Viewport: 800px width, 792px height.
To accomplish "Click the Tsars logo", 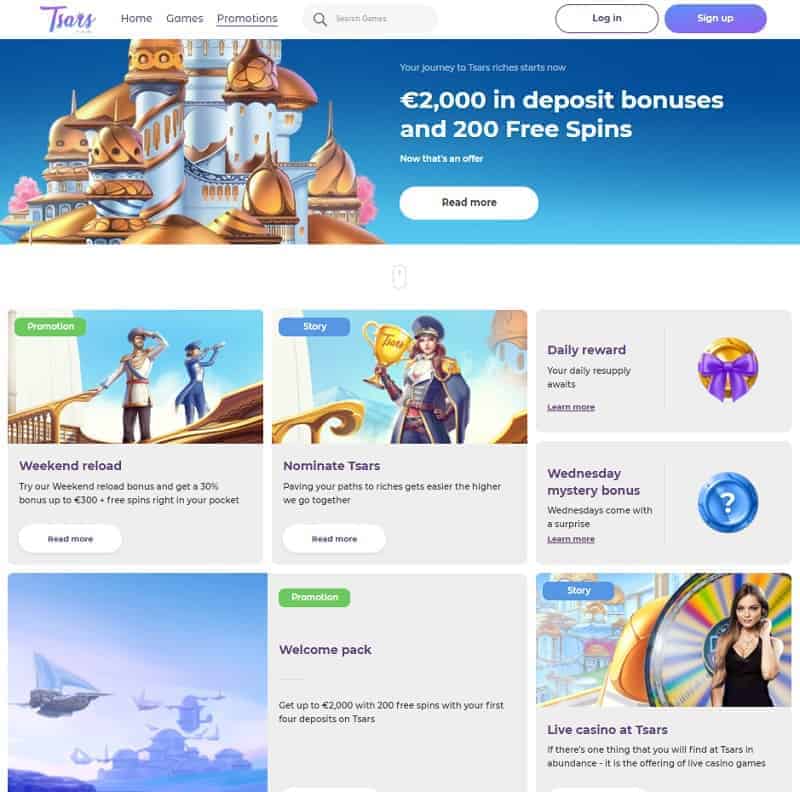I will [68, 19].
